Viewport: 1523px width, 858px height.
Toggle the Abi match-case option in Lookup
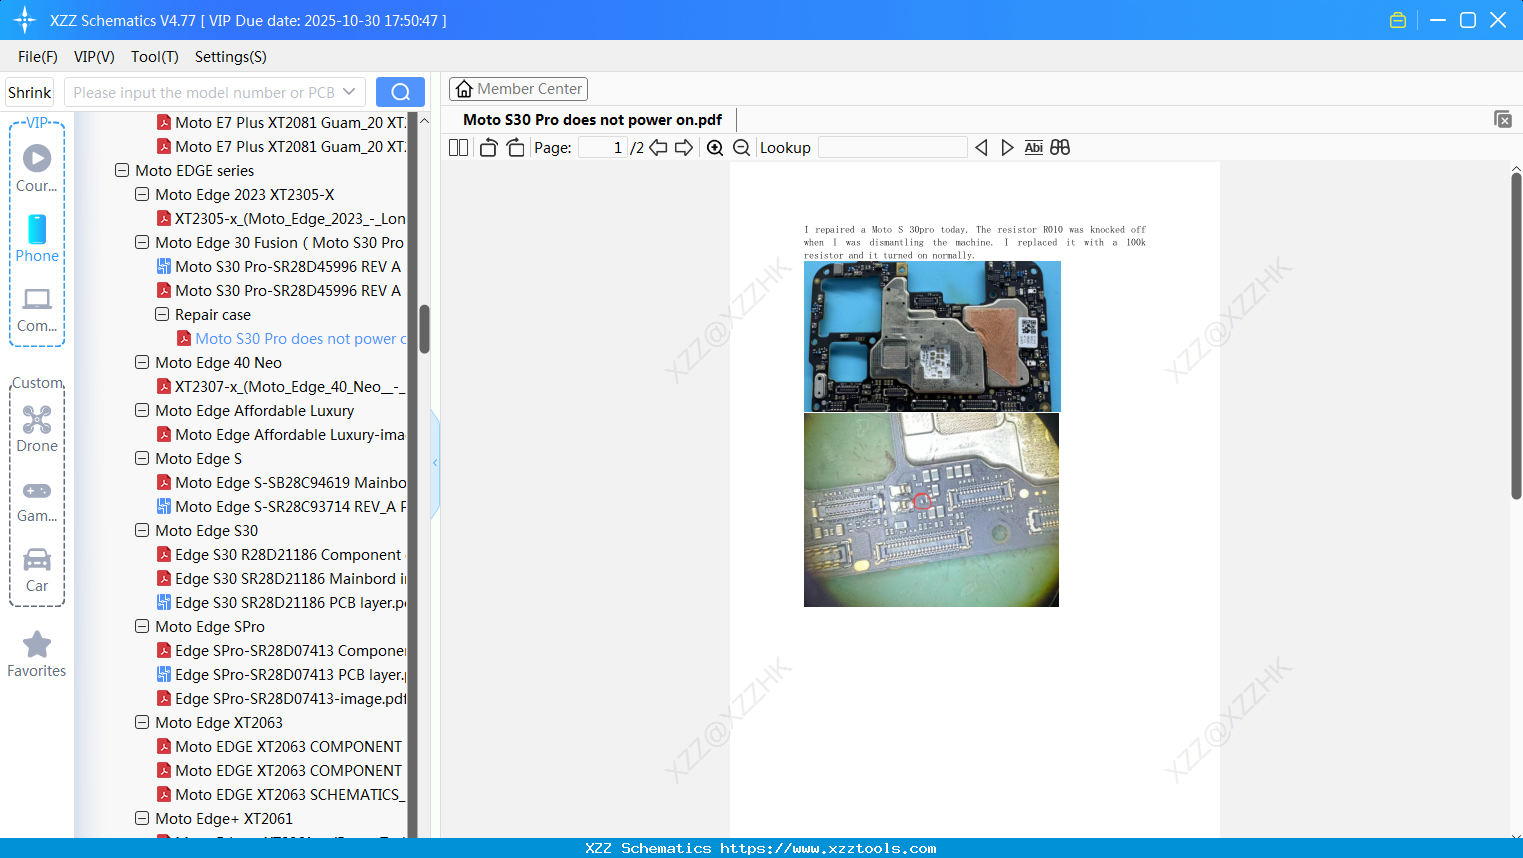click(1033, 147)
